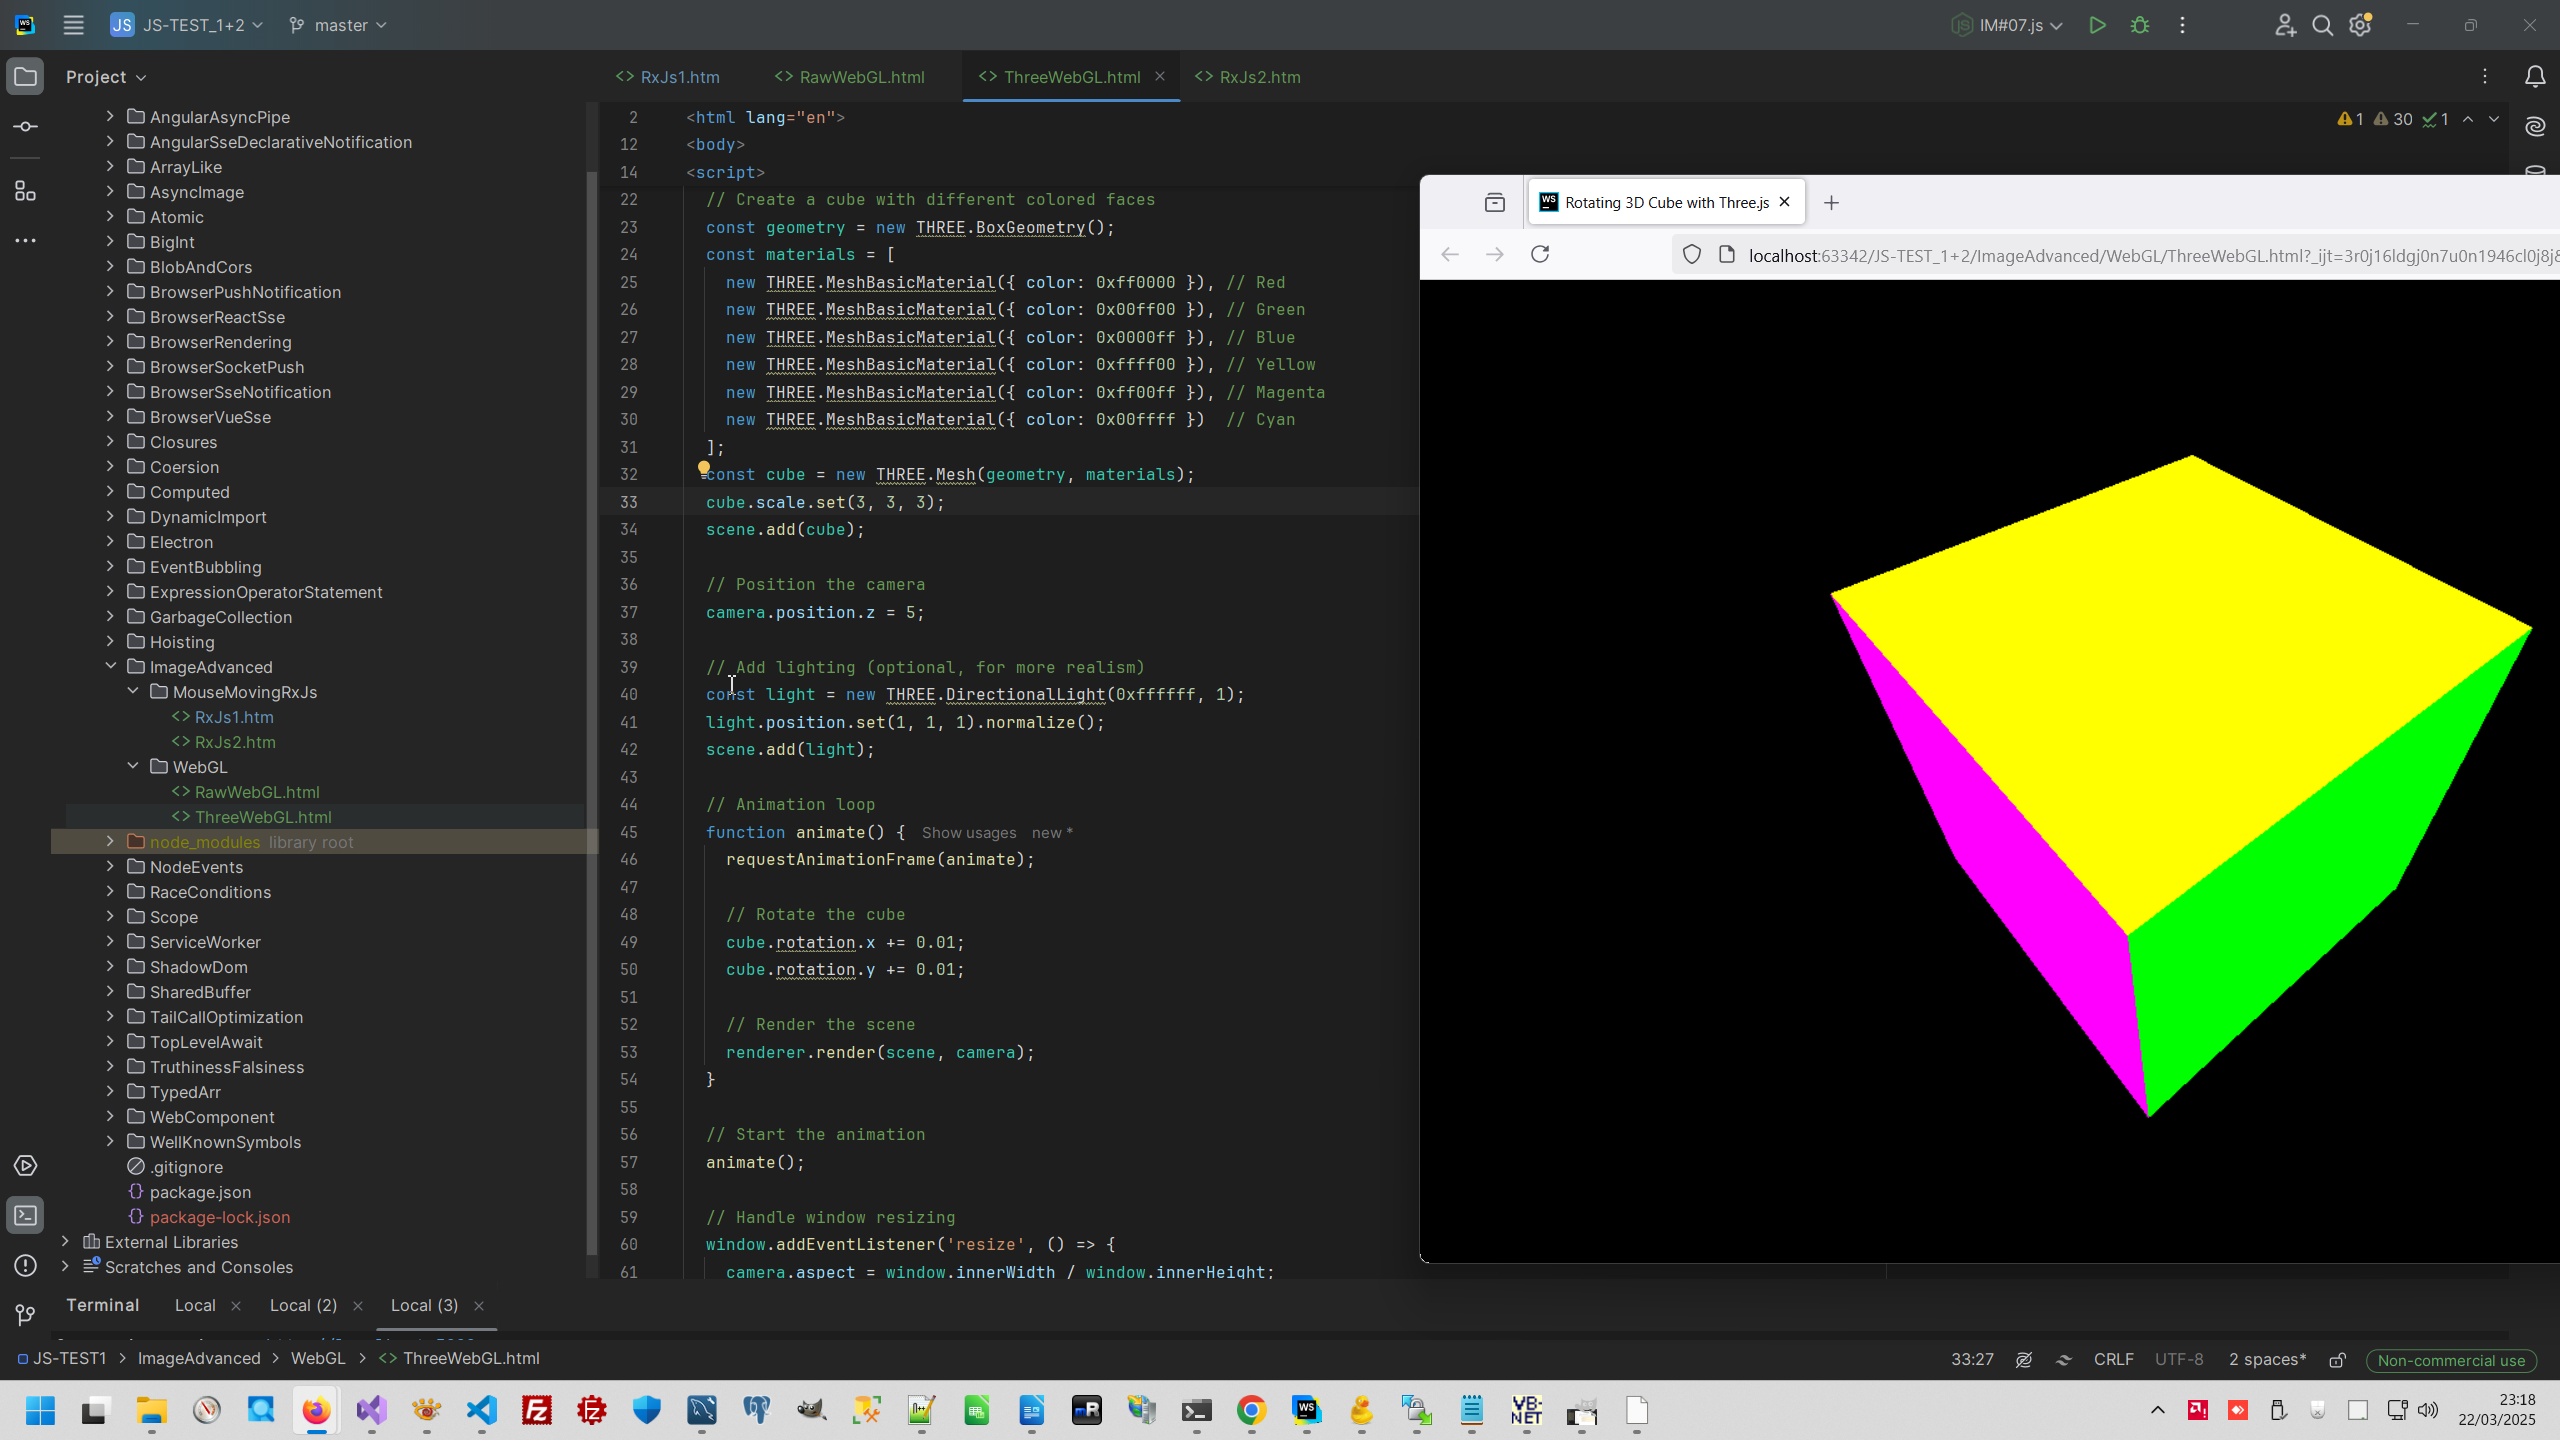Toggle read-only lock icon in status bar
Viewport: 2560px width, 1440px height.
tap(2338, 1360)
